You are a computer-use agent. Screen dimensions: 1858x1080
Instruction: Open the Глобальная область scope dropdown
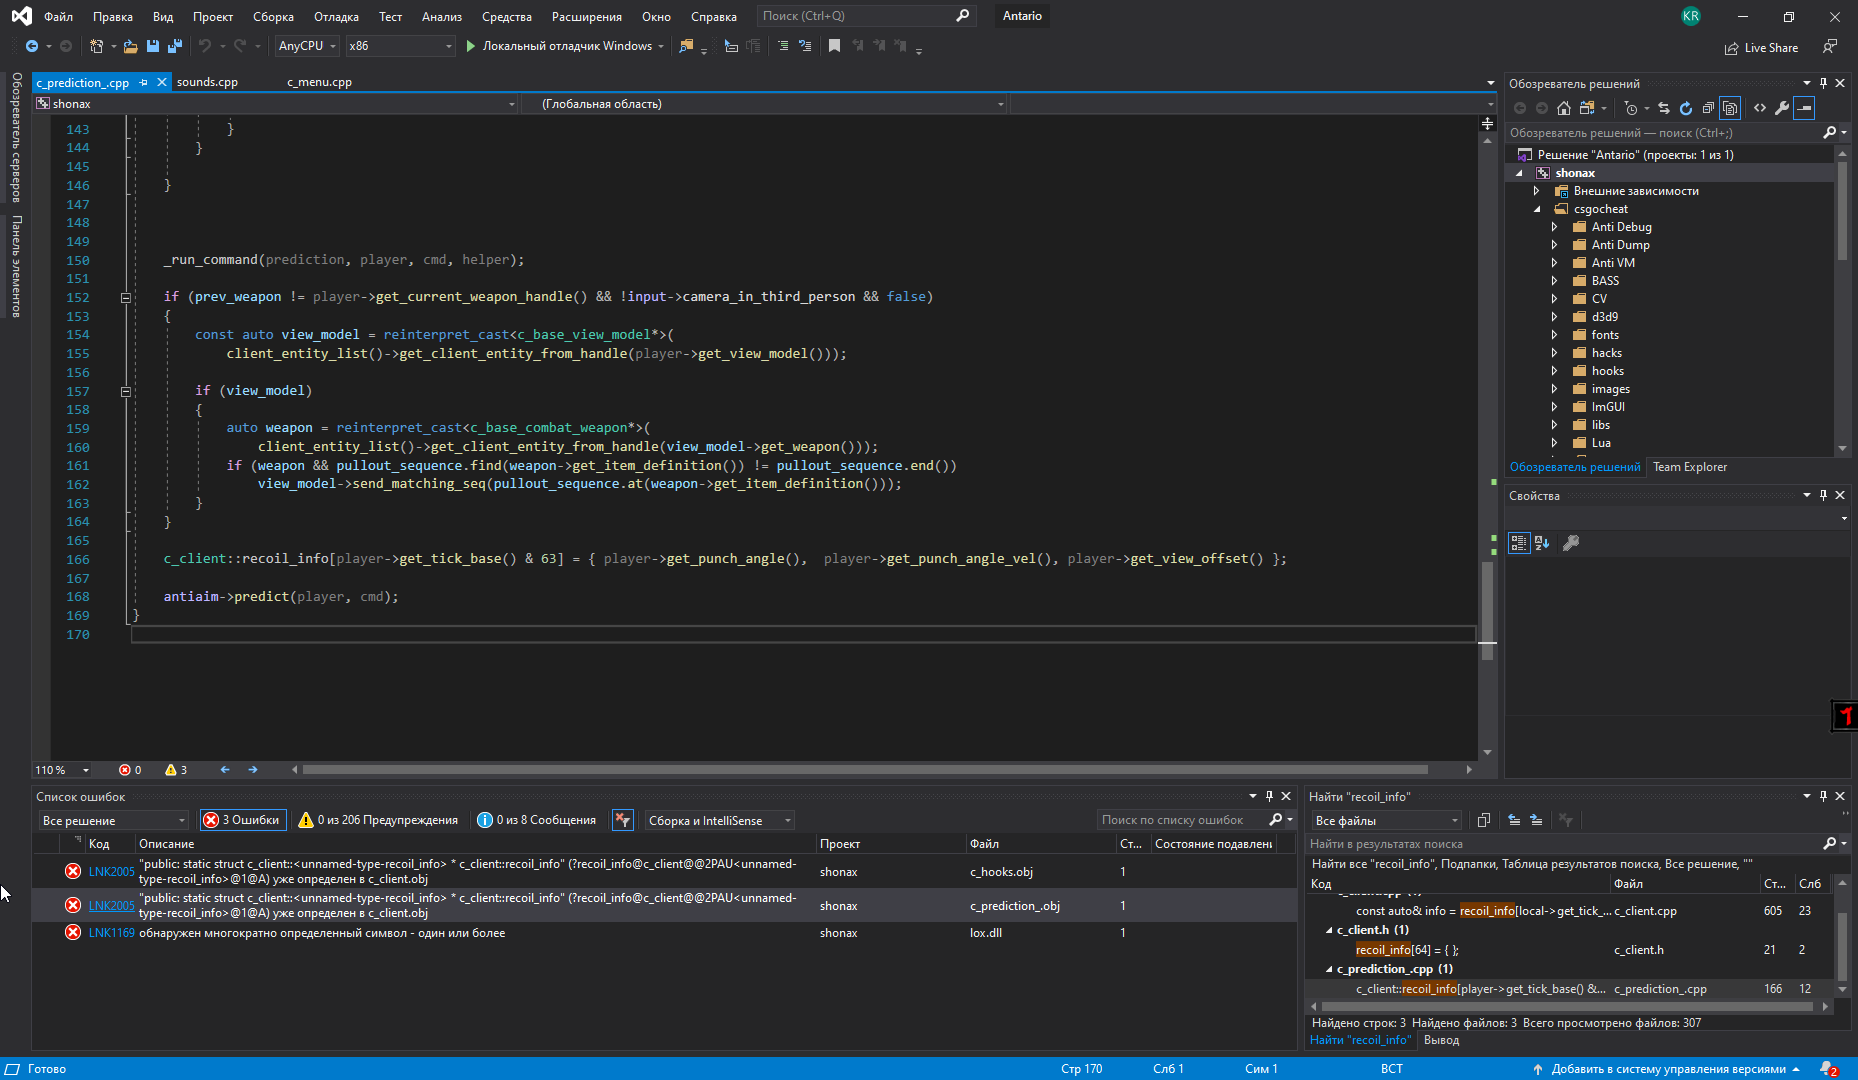tap(765, 104)
